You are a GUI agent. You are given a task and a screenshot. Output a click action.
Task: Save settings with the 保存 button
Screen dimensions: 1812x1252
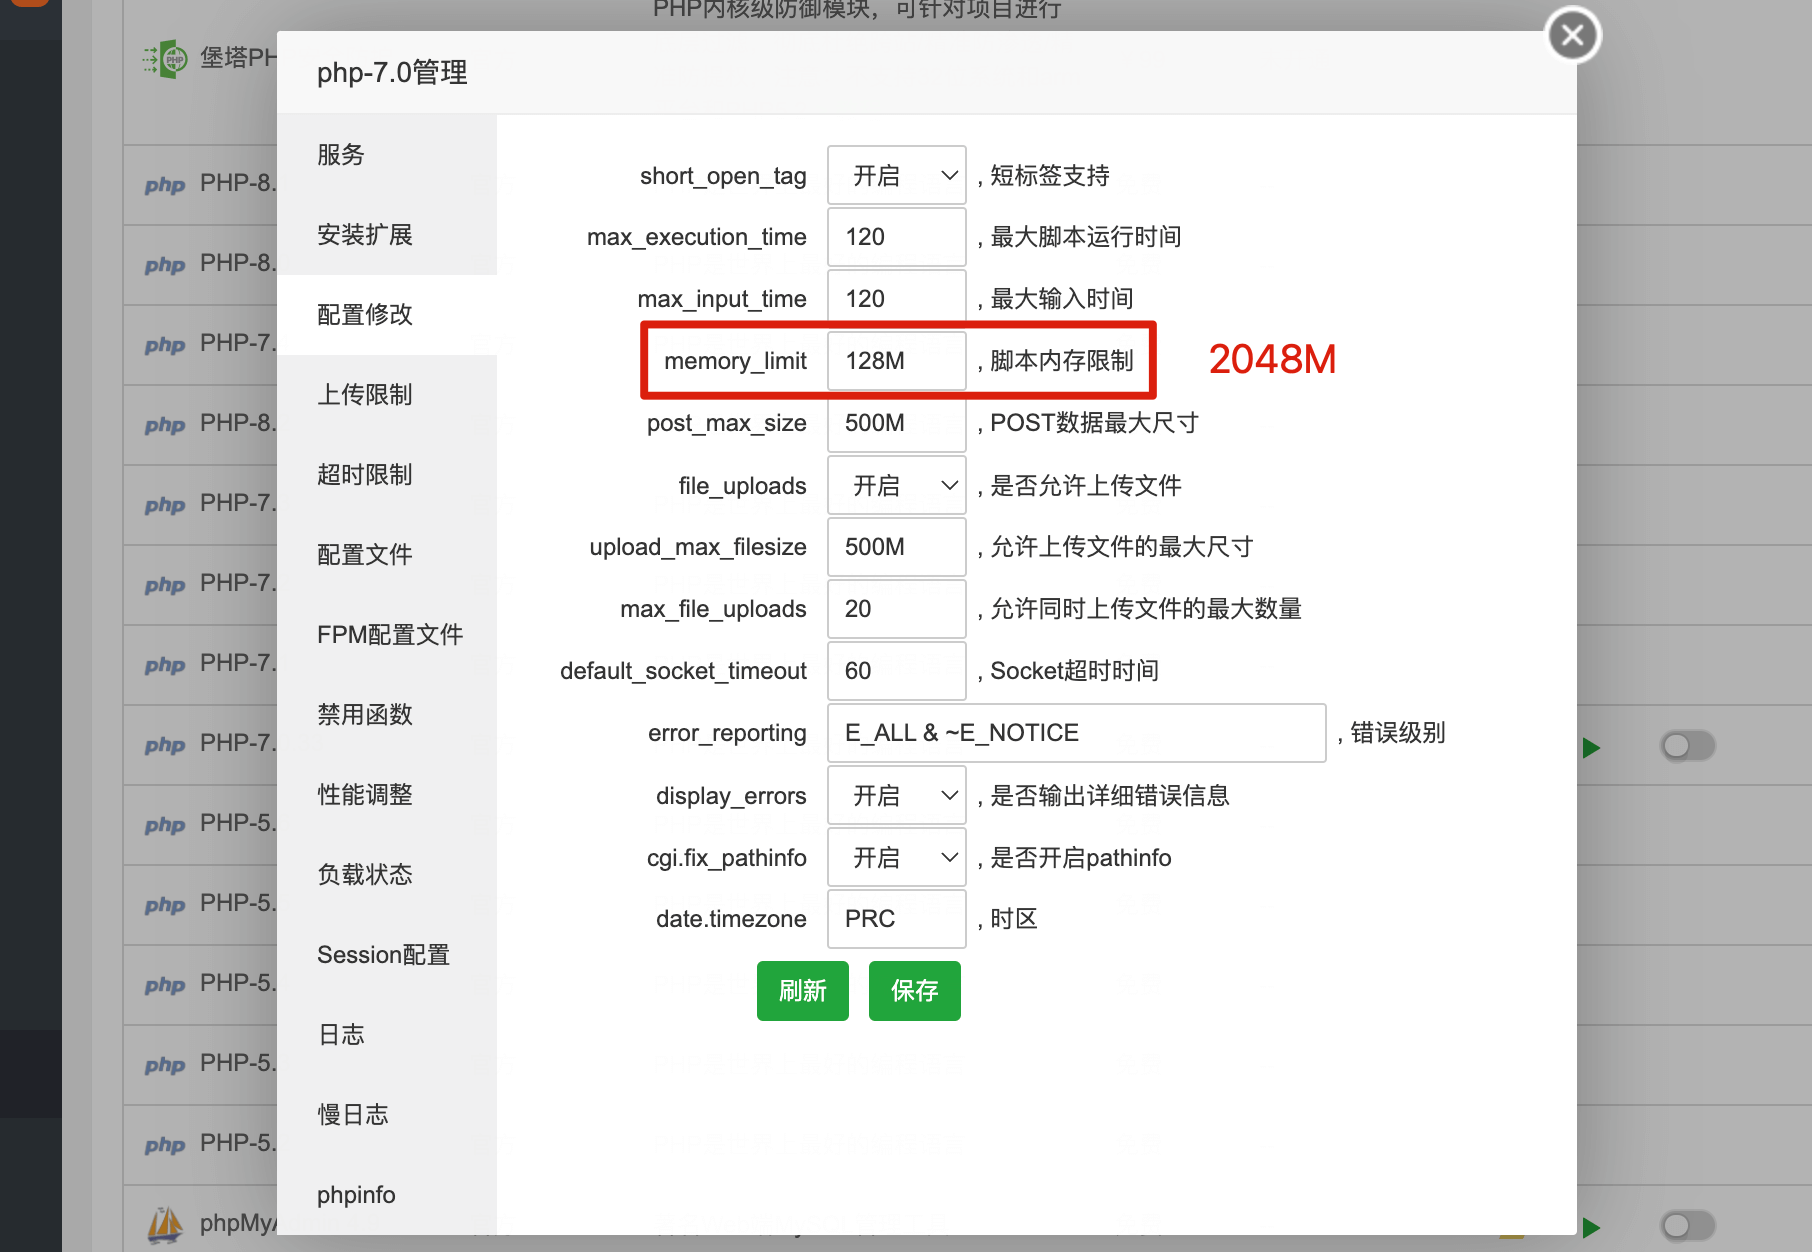[915, 991]
